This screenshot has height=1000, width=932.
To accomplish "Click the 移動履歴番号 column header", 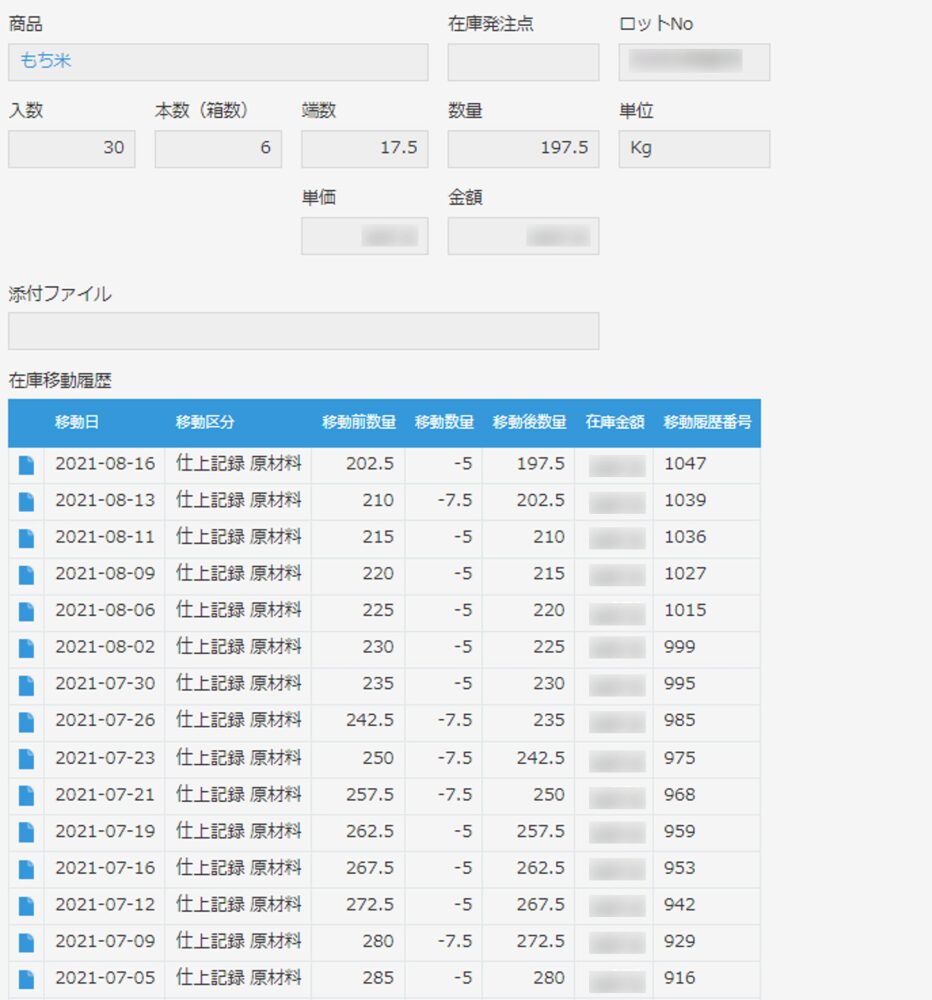I will coord(707,424).
